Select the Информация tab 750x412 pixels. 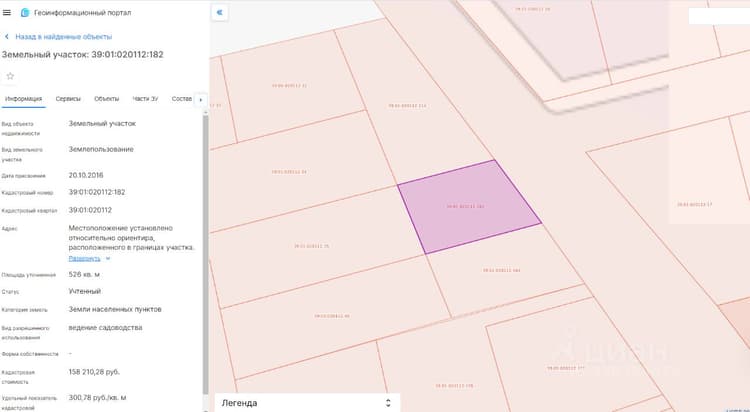(23, 99)
